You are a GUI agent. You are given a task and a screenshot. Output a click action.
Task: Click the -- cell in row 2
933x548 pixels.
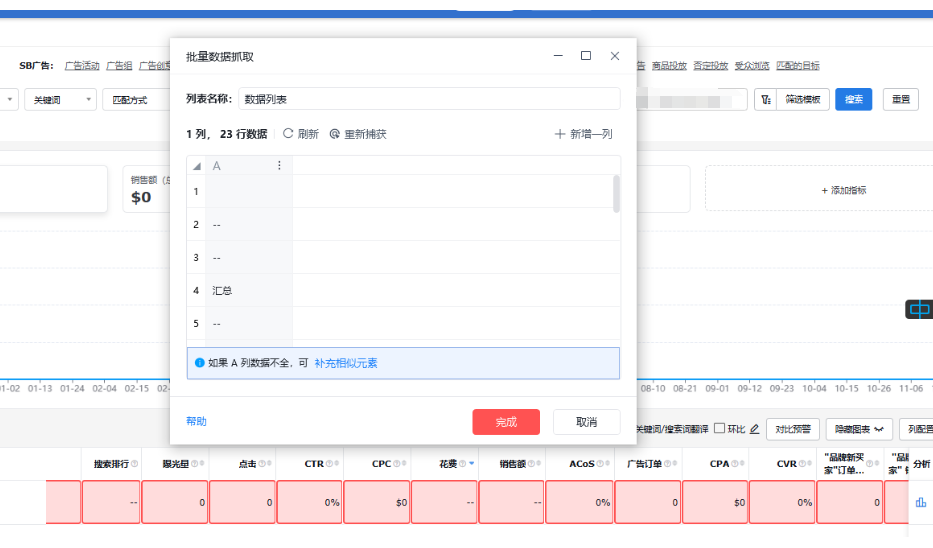click(x=249, y=224)
